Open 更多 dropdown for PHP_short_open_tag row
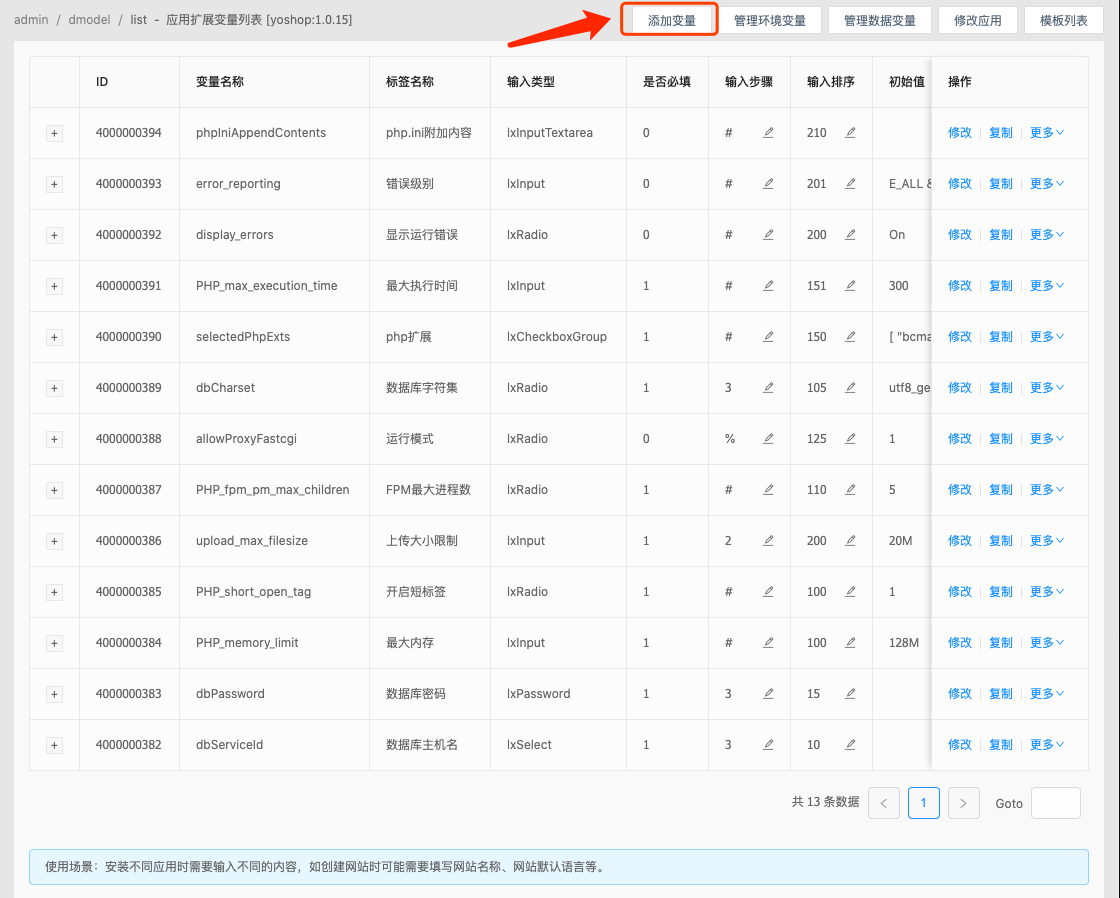The height and width of the screenshot is (898, 1120). point(1046,592)
